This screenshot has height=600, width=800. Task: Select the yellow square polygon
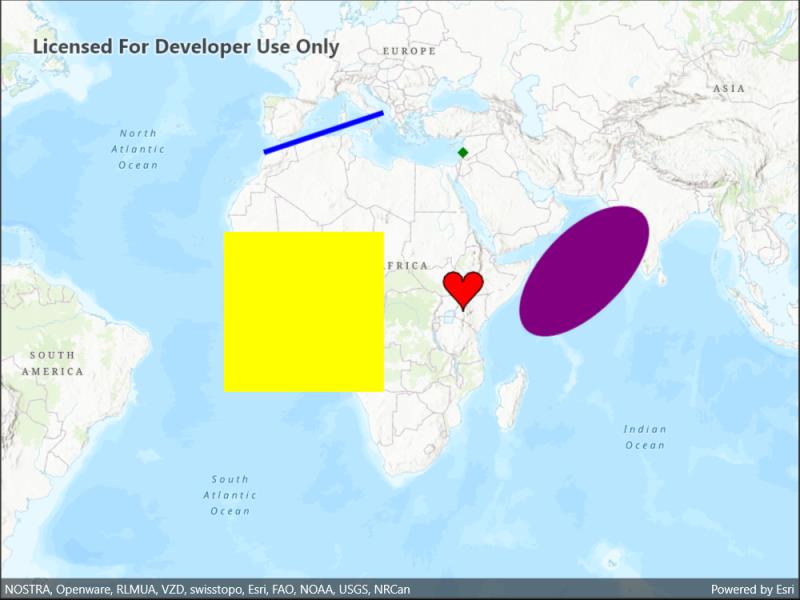point(304,312)
